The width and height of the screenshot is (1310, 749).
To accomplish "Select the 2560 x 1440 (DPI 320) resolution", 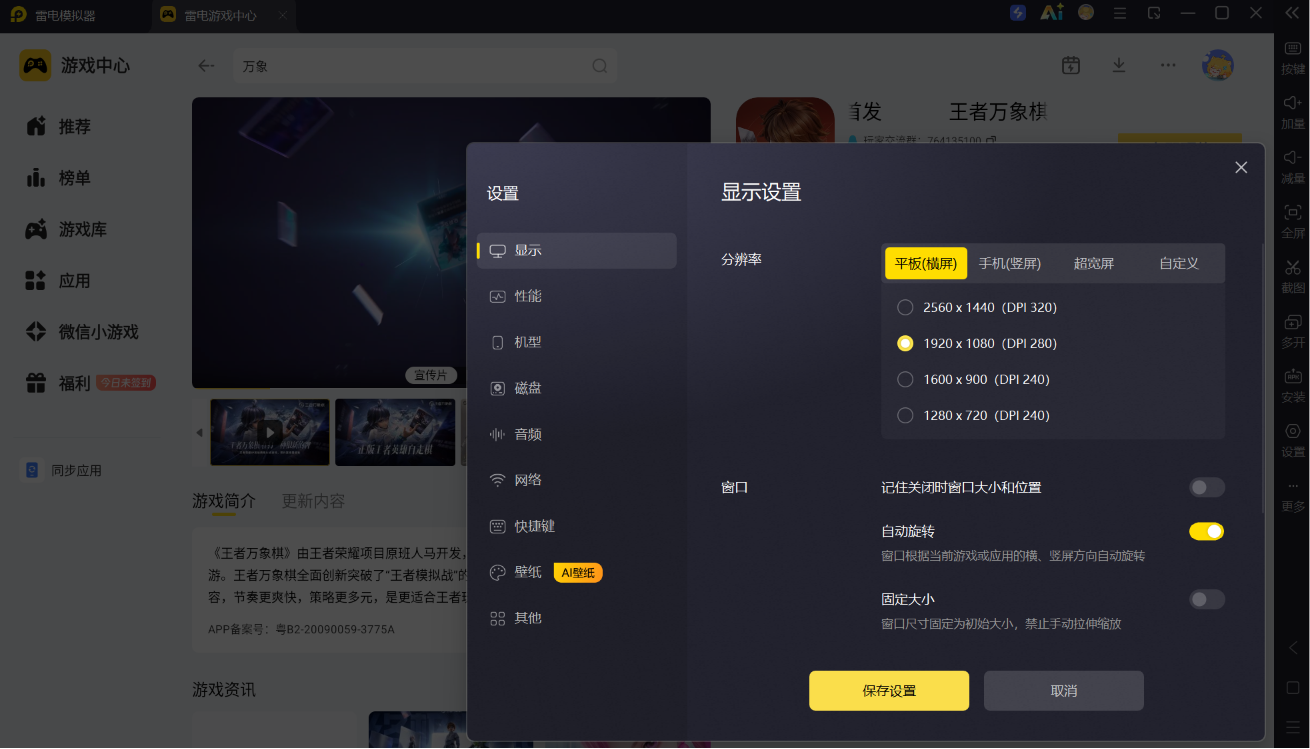I will (977, 307).
